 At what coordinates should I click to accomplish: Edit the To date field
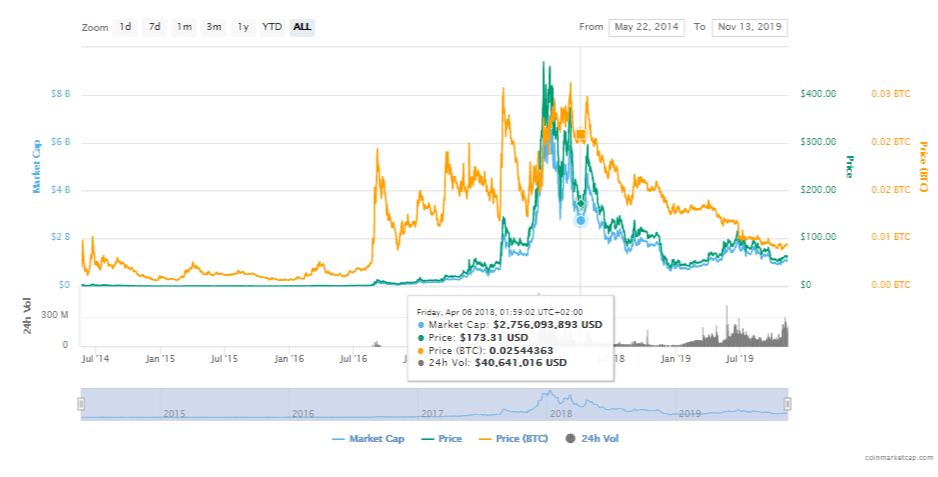pyautogui.click(x=749, y=27)
